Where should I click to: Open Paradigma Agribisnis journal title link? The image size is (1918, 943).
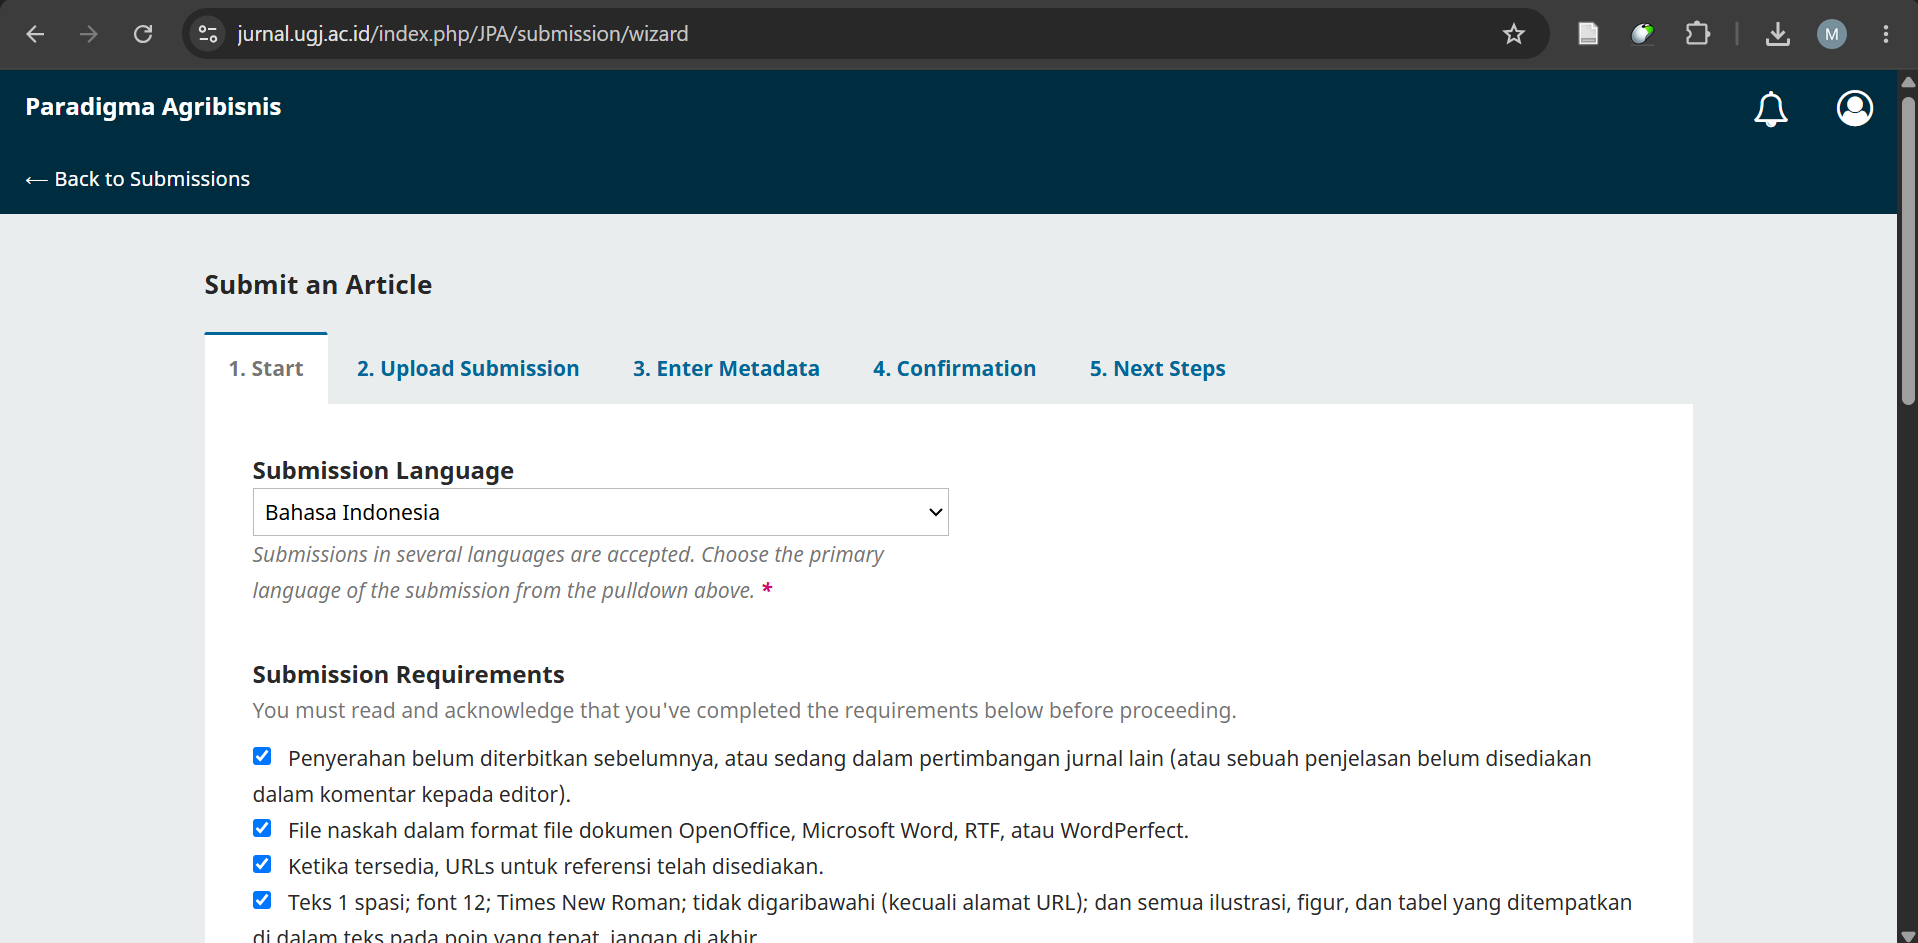click(x=153, y=107)
